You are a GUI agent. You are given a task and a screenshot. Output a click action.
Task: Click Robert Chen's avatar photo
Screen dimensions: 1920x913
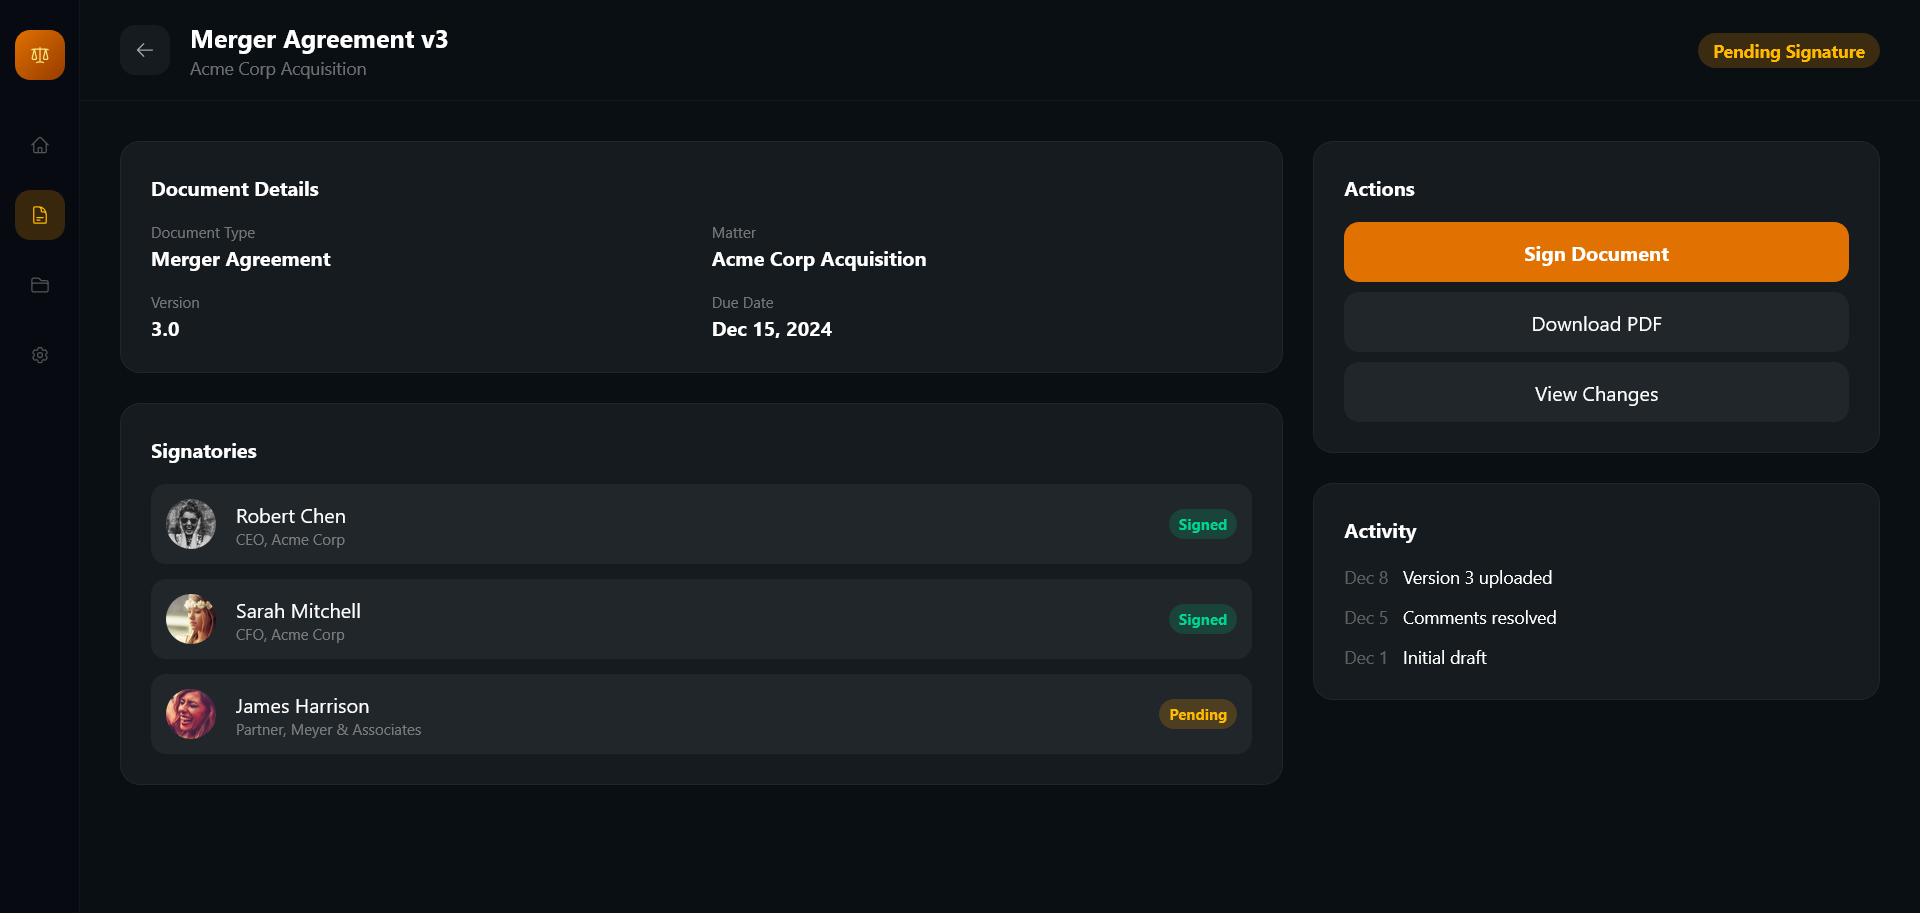click(191, 524)
